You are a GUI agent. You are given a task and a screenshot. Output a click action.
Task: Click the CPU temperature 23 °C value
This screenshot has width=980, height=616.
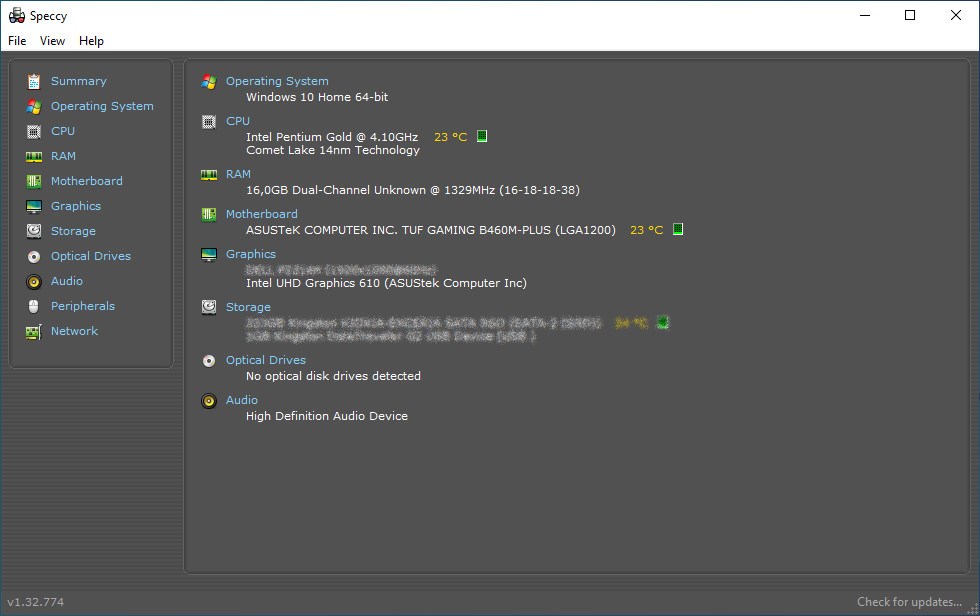point(451,137)
